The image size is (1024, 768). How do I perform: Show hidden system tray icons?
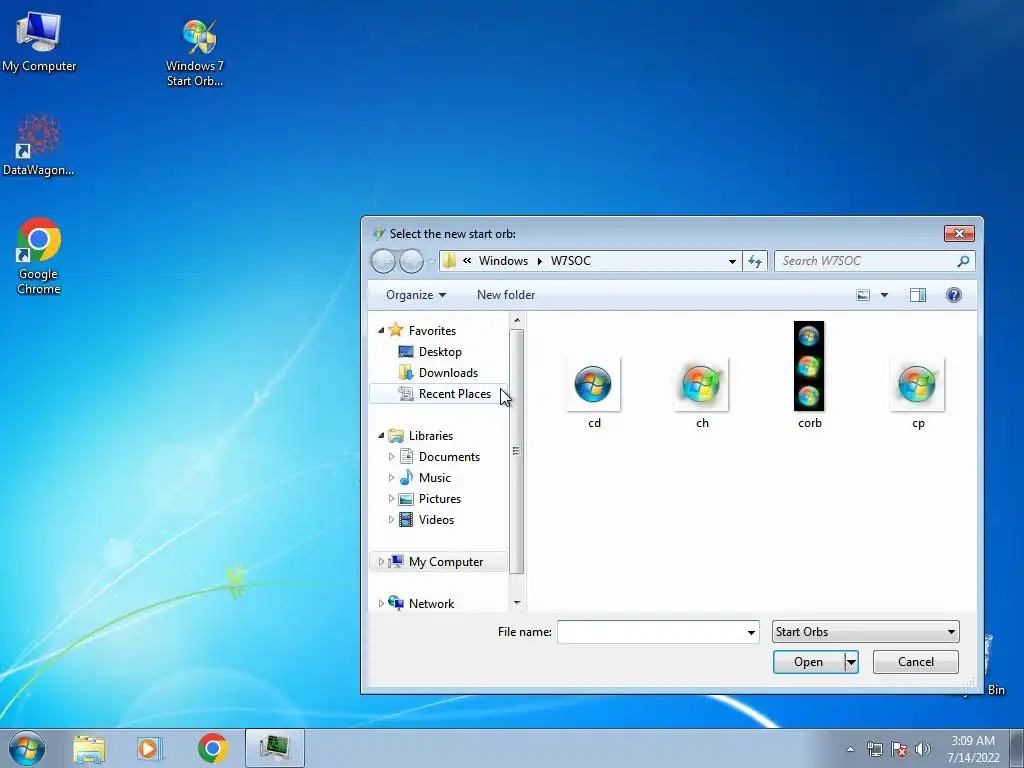click(850, 749)
